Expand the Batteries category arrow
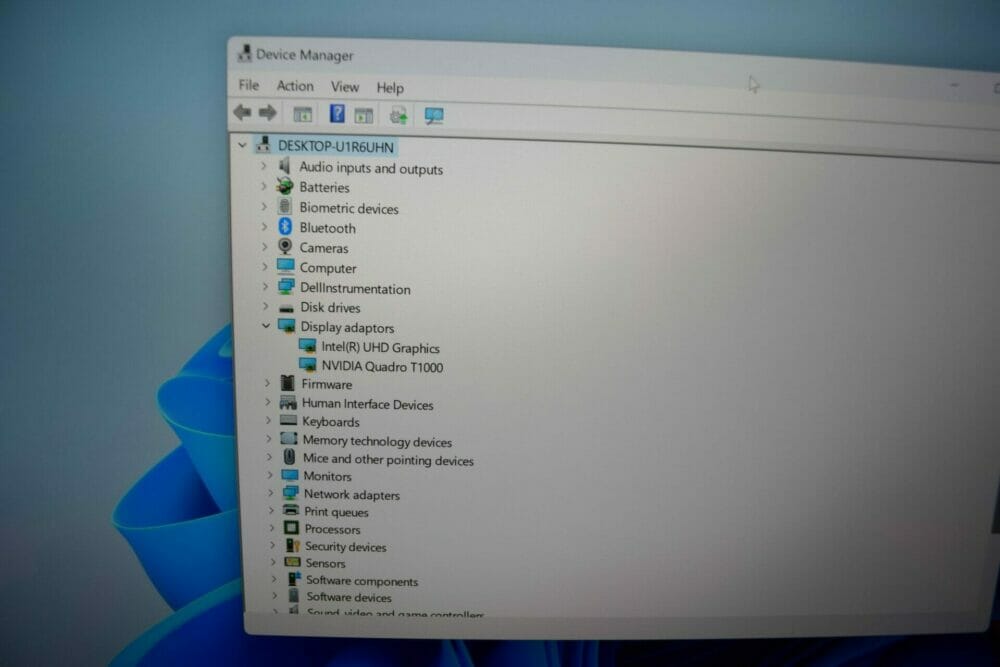Viewport: 1000px width, 667px height. tap(263, 187)
